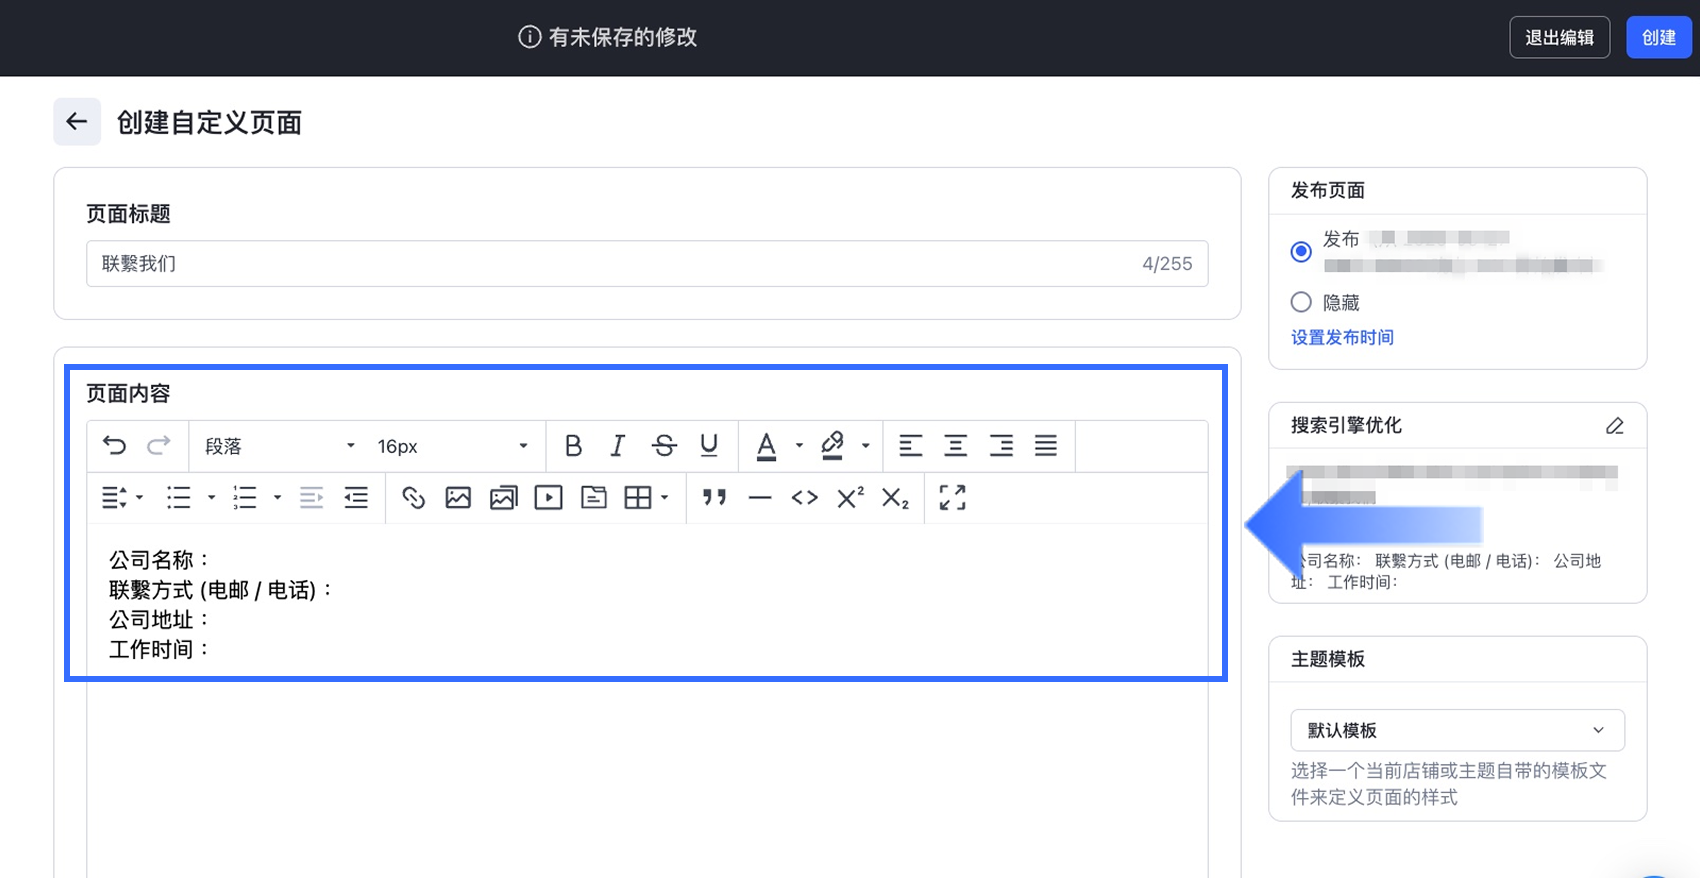Insert a numbered list
The width and height of the screenshot is (1700, 878).
245,497
